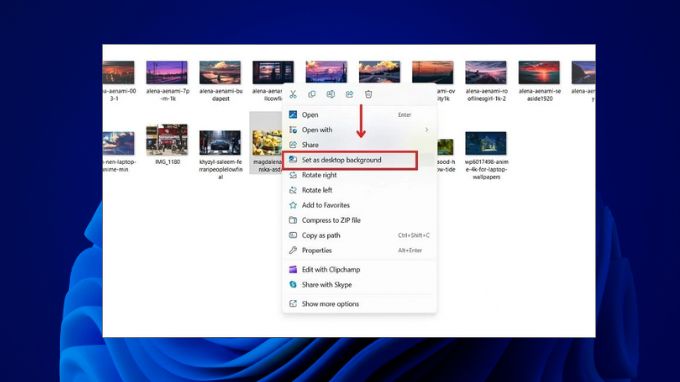The image size is (680, 382).
Task: Click the photo icon beside Open
Action: point(293,114)
